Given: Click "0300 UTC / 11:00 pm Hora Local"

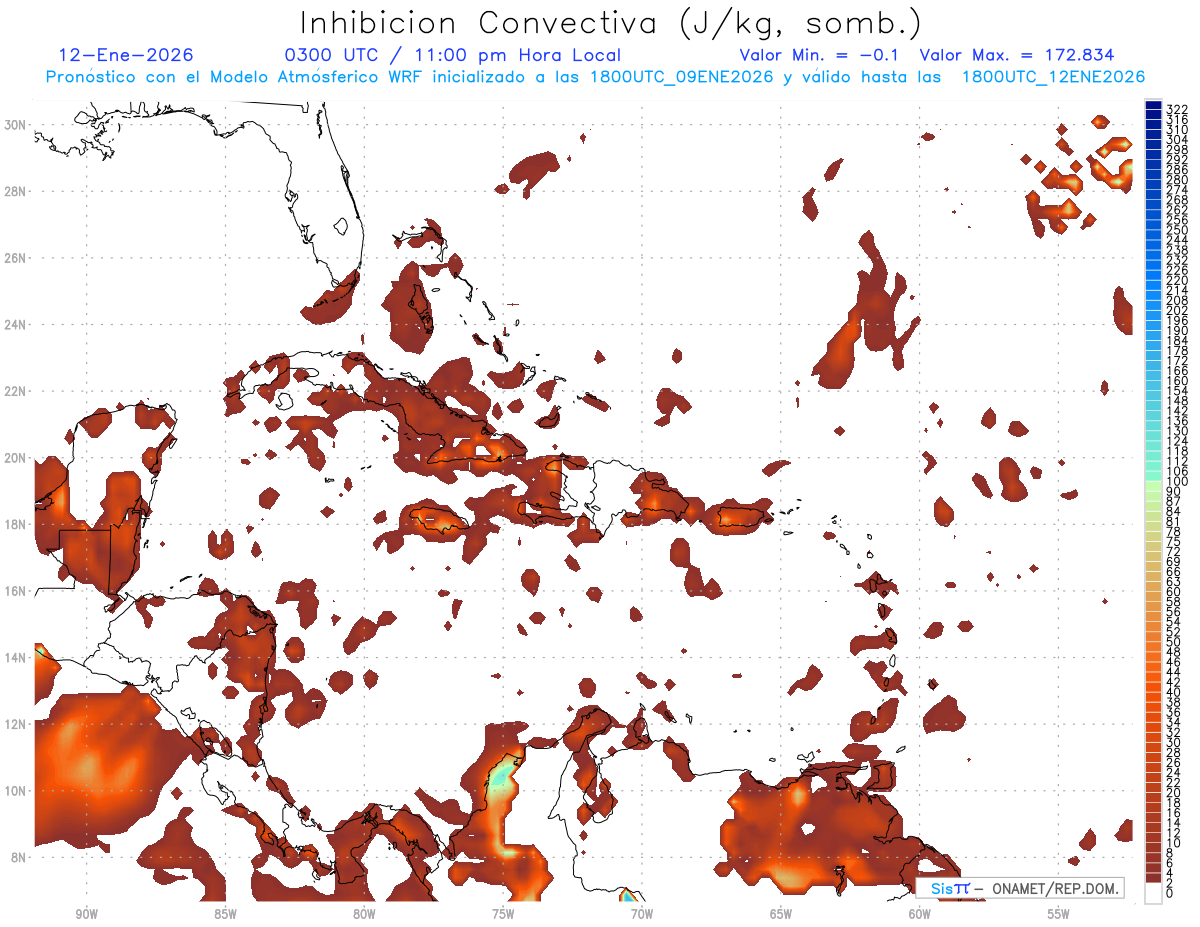Looking at the screenshot, I should pyautogui.click(x=453, y=56).
